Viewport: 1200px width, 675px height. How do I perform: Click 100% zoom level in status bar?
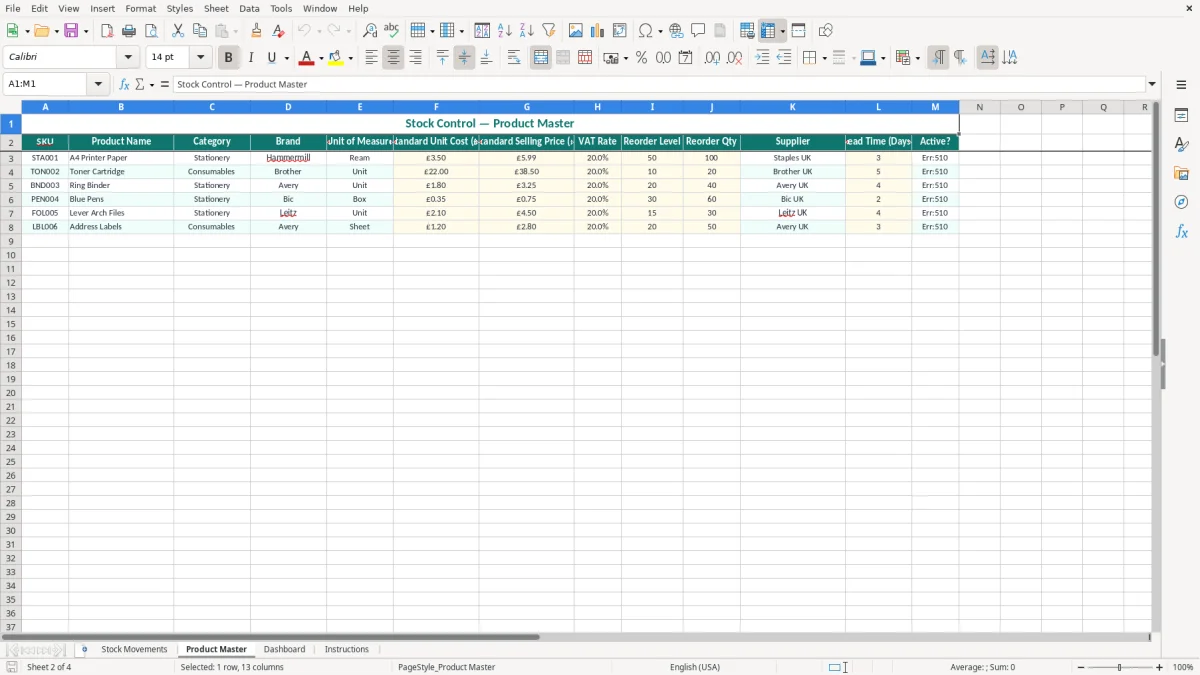click(x=1183, y=667)
